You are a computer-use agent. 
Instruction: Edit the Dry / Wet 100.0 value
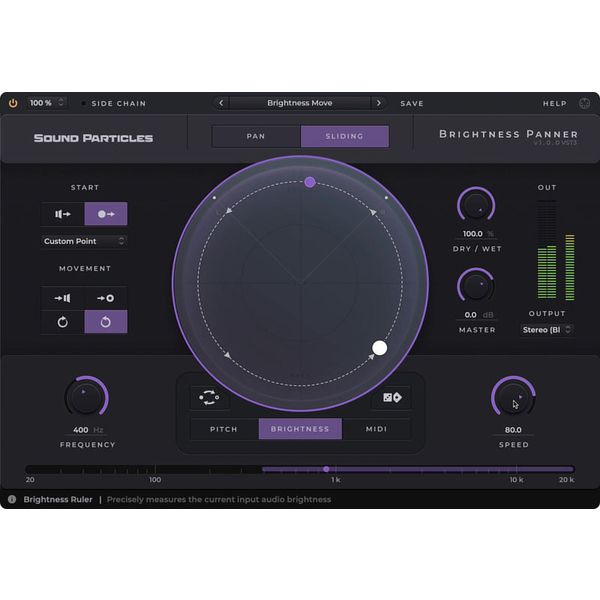pos(473,233)
